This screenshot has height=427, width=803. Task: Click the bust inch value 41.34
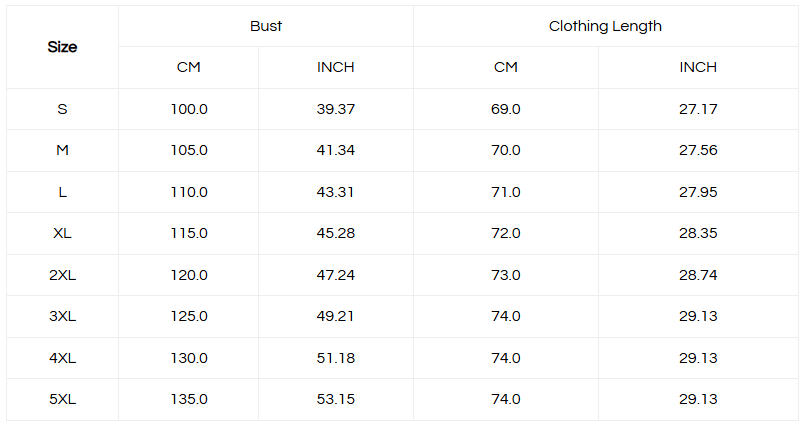point(336,150)
